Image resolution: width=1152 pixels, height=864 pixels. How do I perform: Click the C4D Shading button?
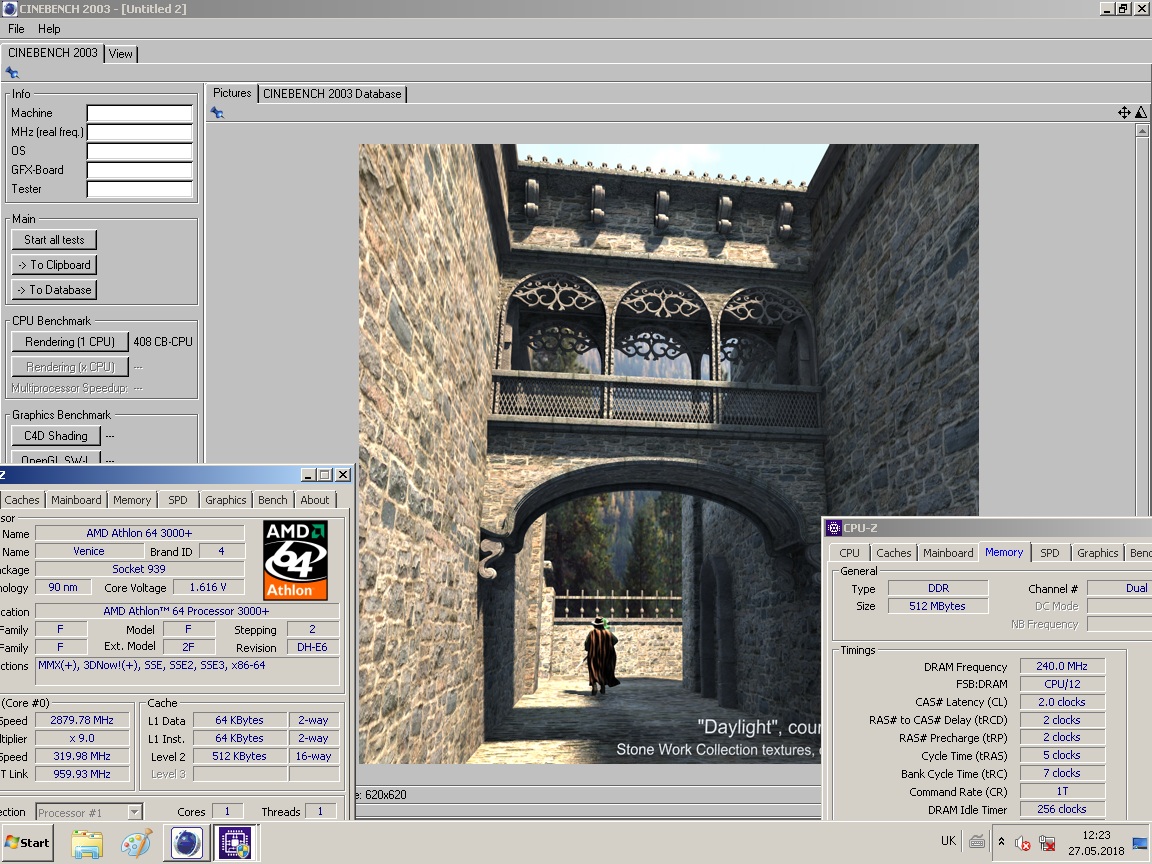point(56,436)
